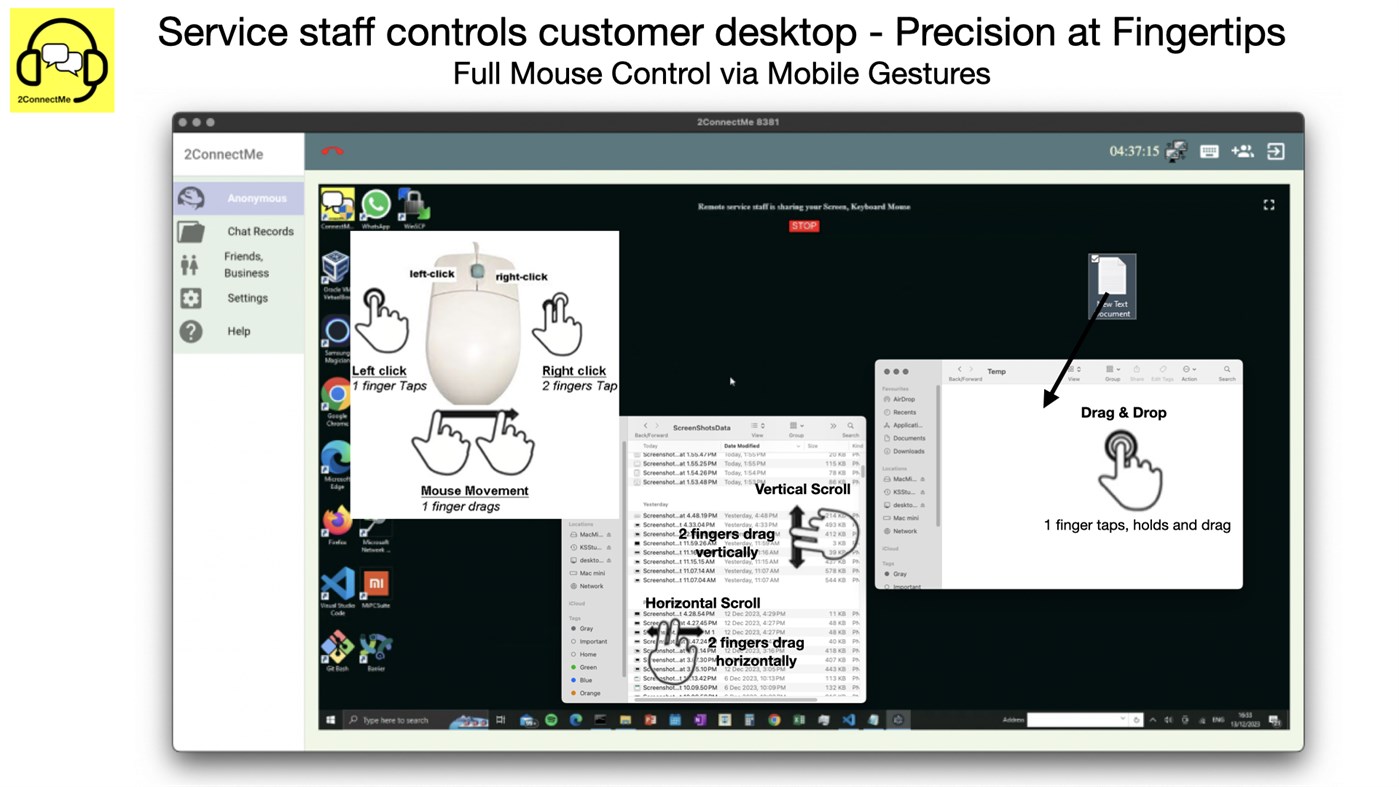Open Settings via the gear icon in sidebar
Screen dimensions: 1399x787
click(189, 297)
